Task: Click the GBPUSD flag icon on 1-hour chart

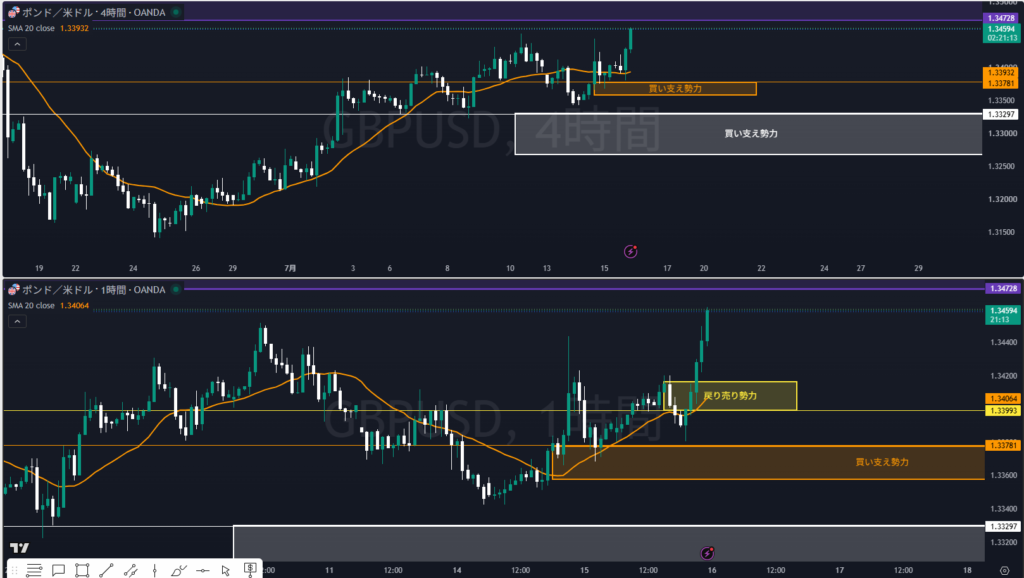Action: point(13,289)
